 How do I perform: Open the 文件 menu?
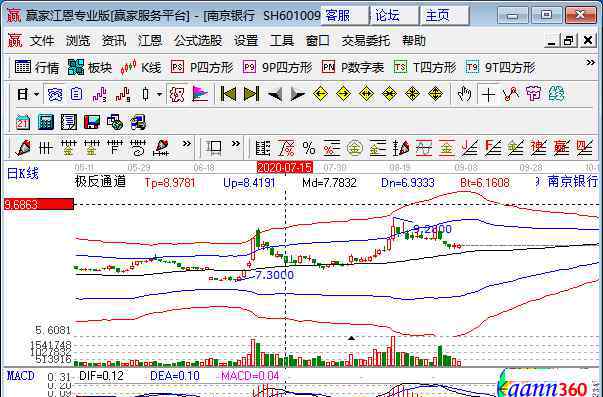pos(42,40)
